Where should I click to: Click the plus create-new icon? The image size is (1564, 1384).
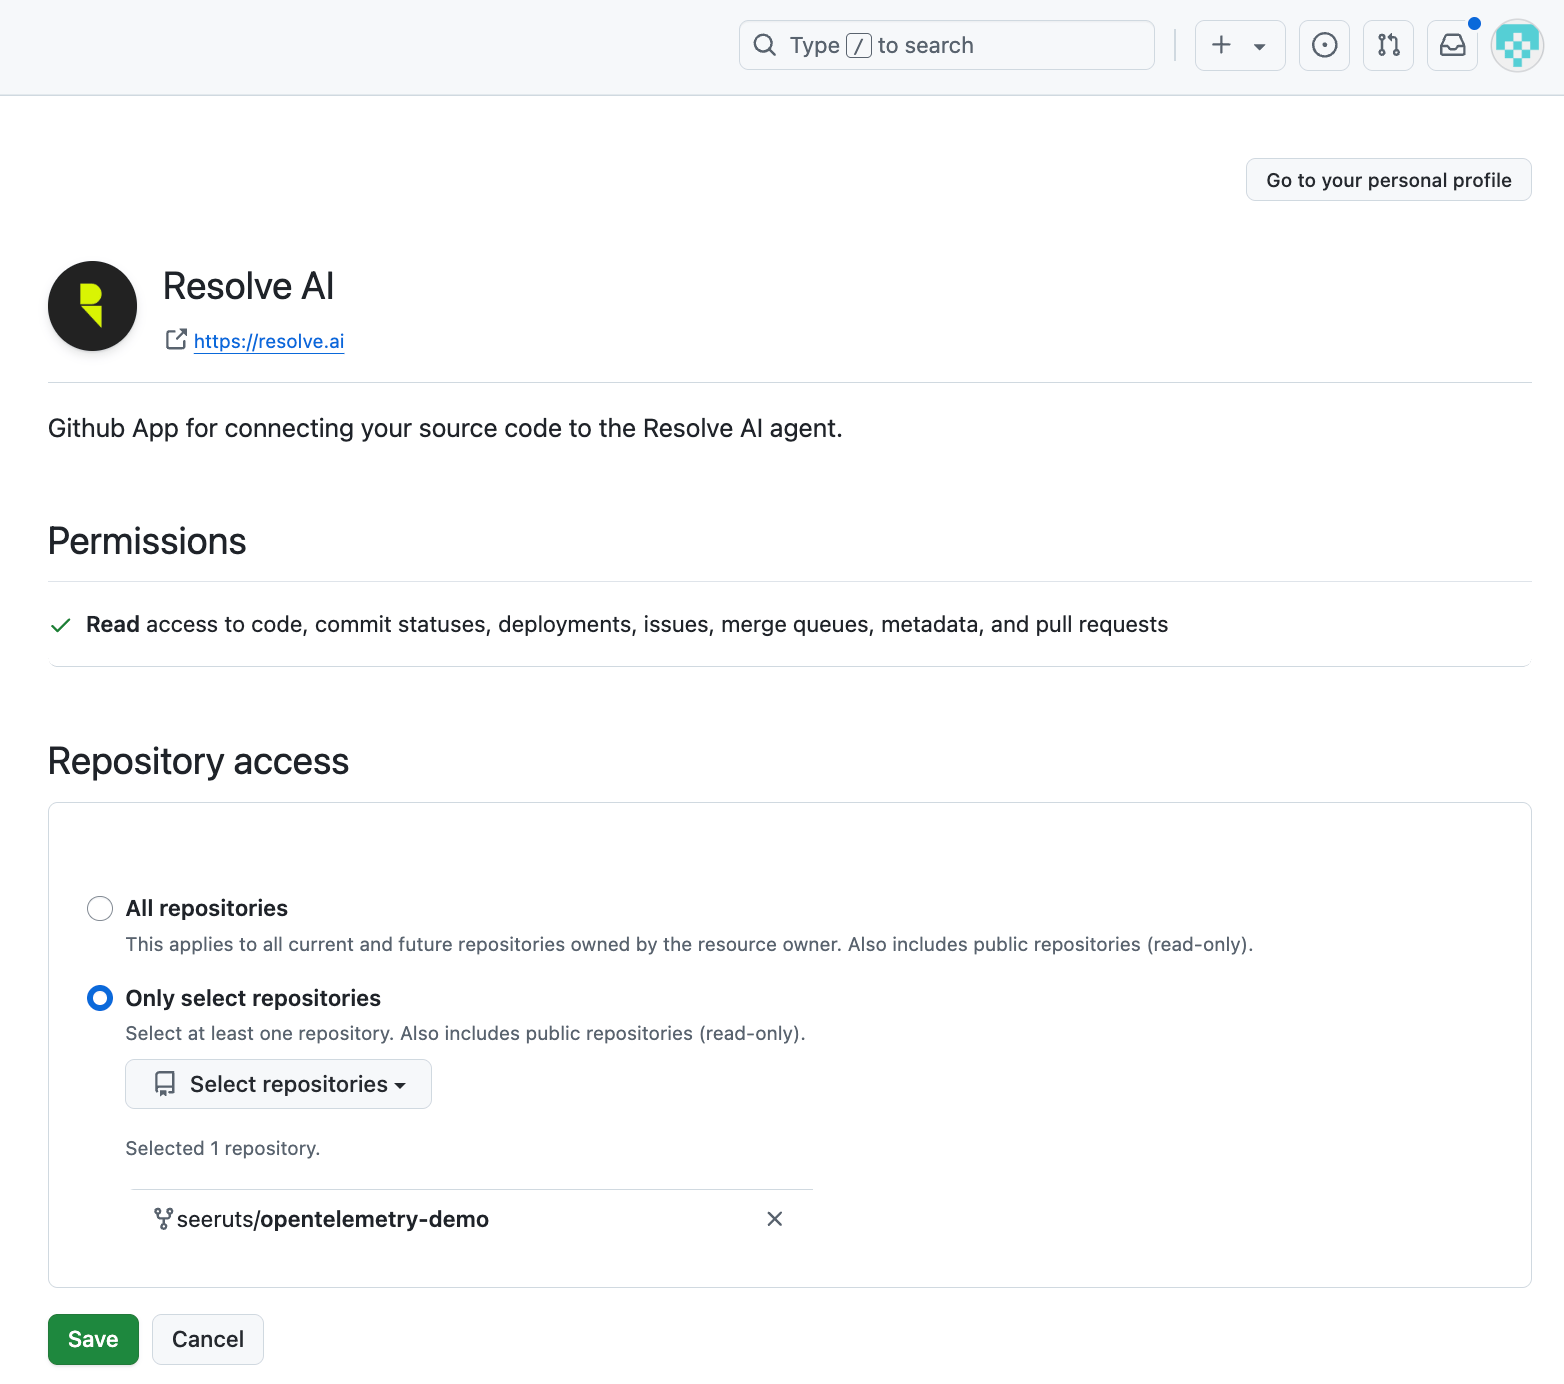pos(1221,45)
